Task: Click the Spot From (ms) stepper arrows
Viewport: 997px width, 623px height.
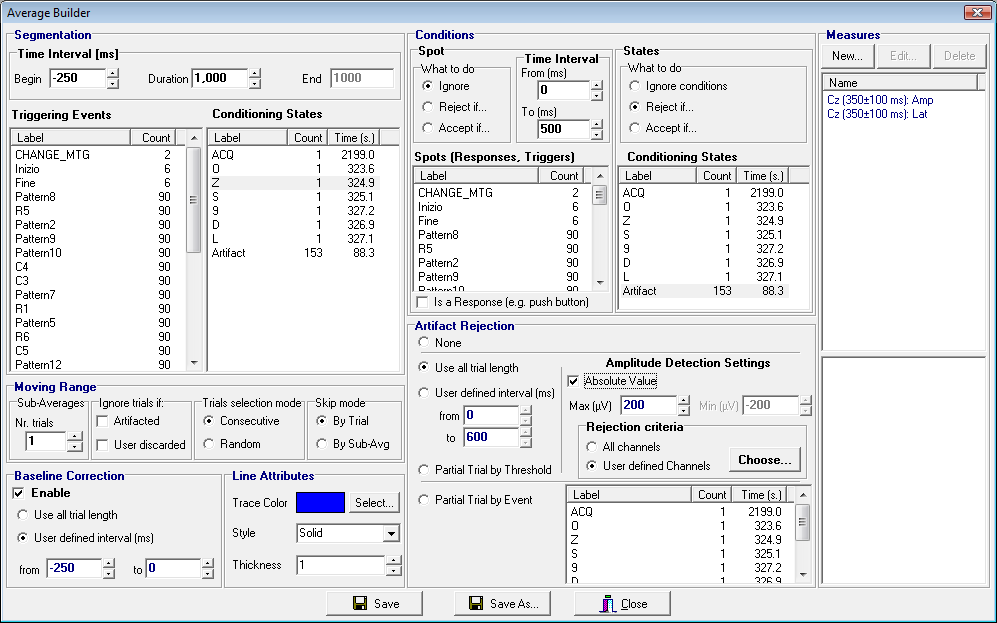Action: 596,90
